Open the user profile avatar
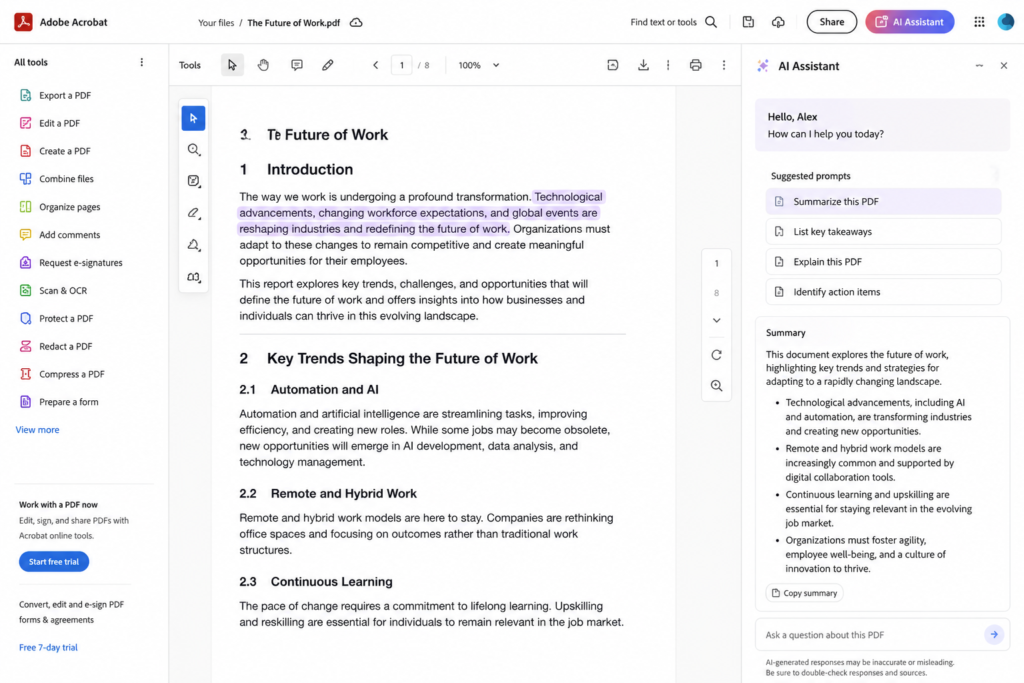The height and width of the screenshot is (683, 1024). pos(1006,22)
